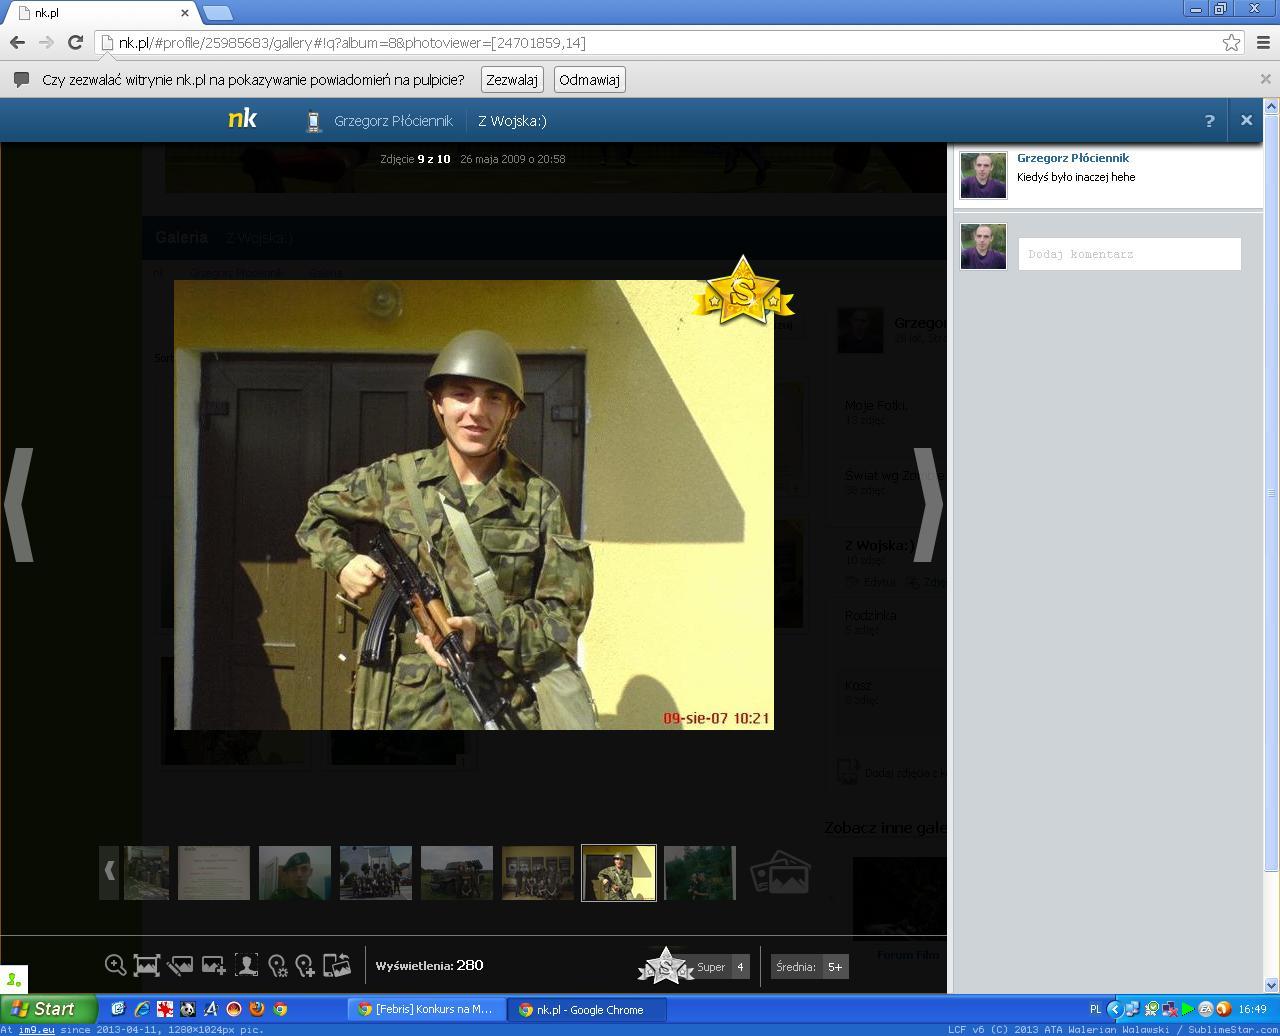The width and height of the screenshot is (1280, 1036).
Task: Open the Chrome menu icon
Action: (x=1263, y=42)
